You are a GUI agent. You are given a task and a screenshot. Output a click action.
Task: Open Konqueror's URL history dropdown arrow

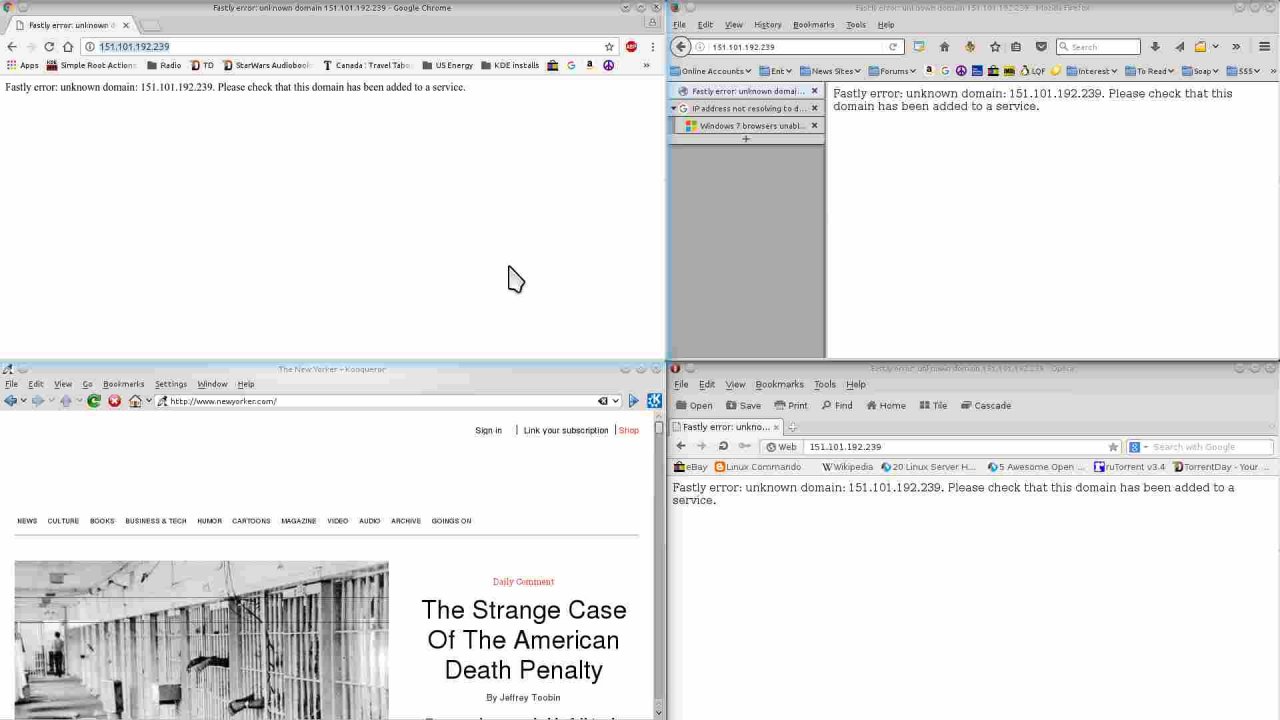(x=616, y=401)
